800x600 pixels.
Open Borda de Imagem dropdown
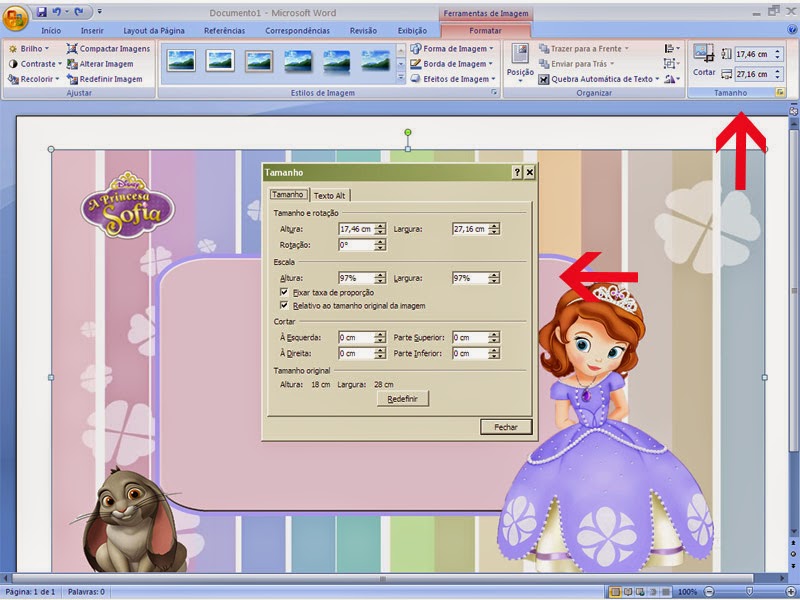click(x=452, y=64)
